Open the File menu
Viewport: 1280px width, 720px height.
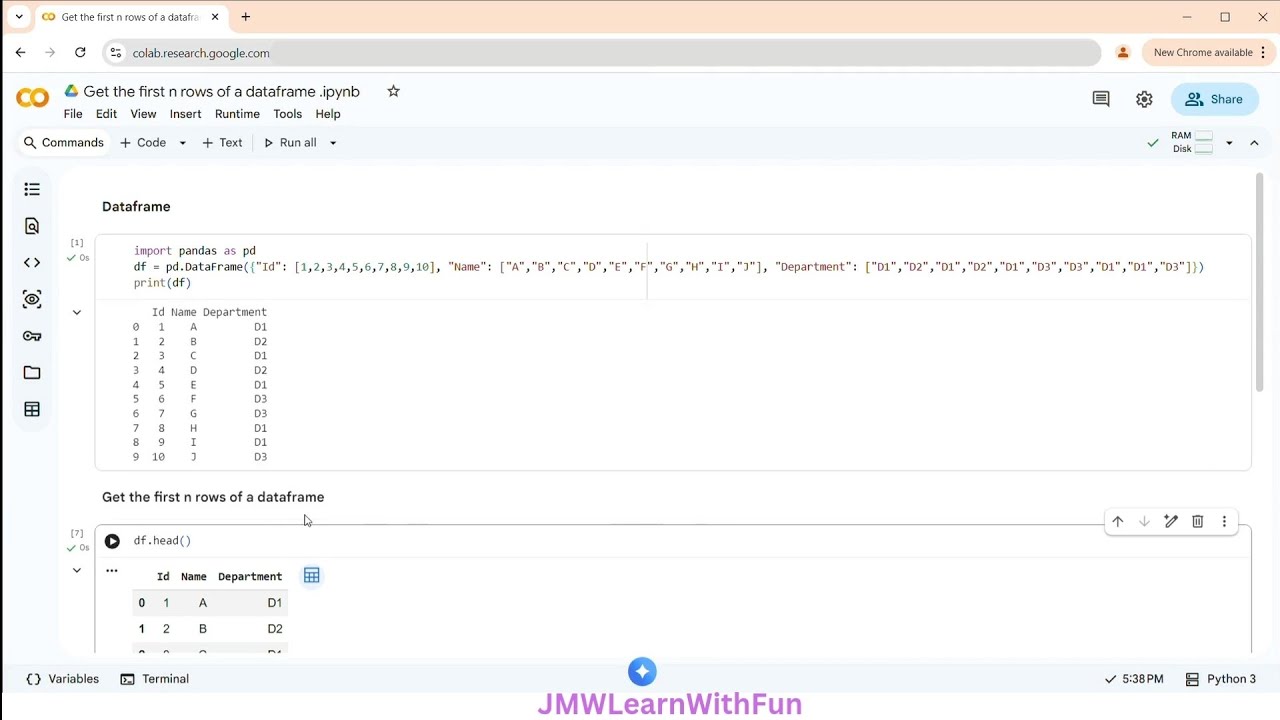(73, 114)
